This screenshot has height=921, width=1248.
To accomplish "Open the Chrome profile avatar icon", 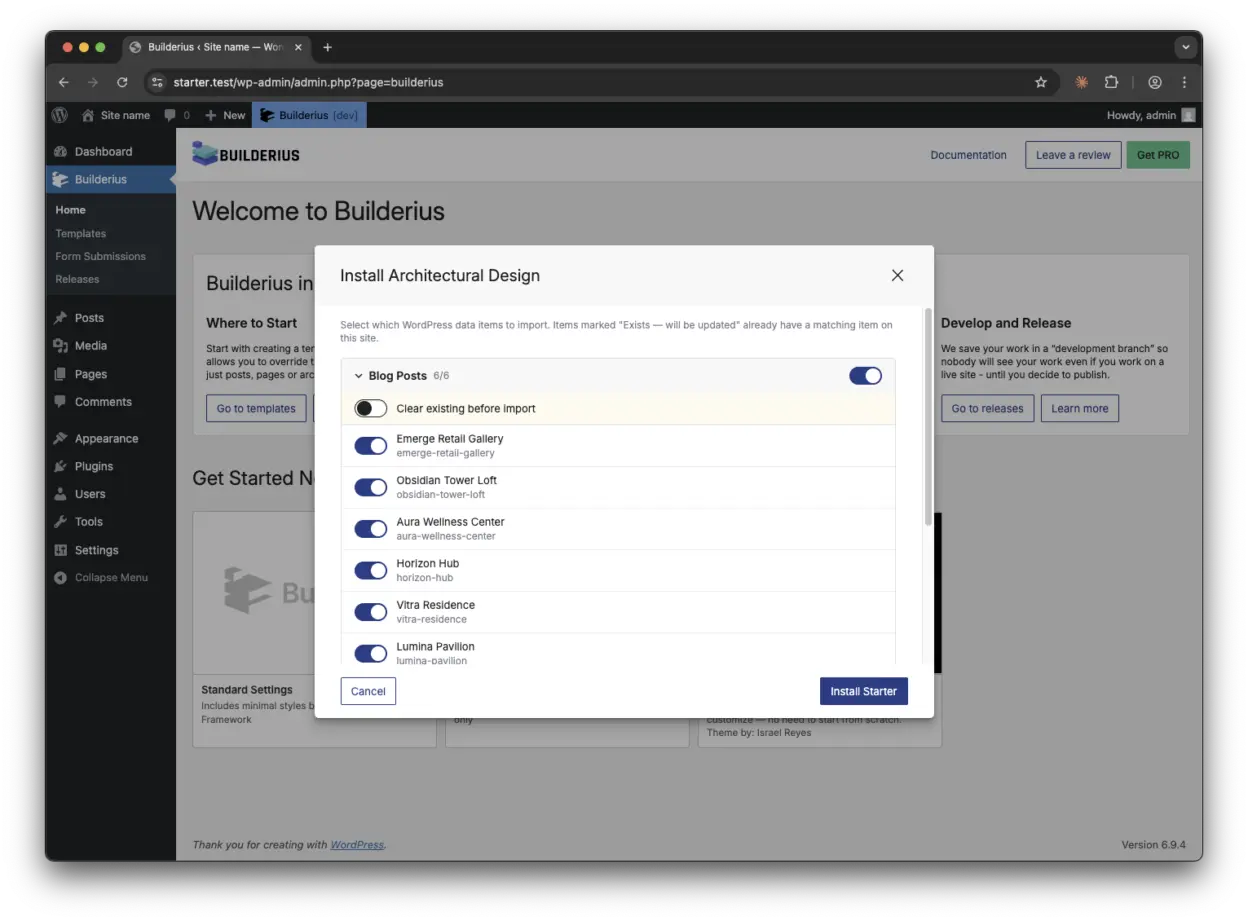I will [1155, 82].
